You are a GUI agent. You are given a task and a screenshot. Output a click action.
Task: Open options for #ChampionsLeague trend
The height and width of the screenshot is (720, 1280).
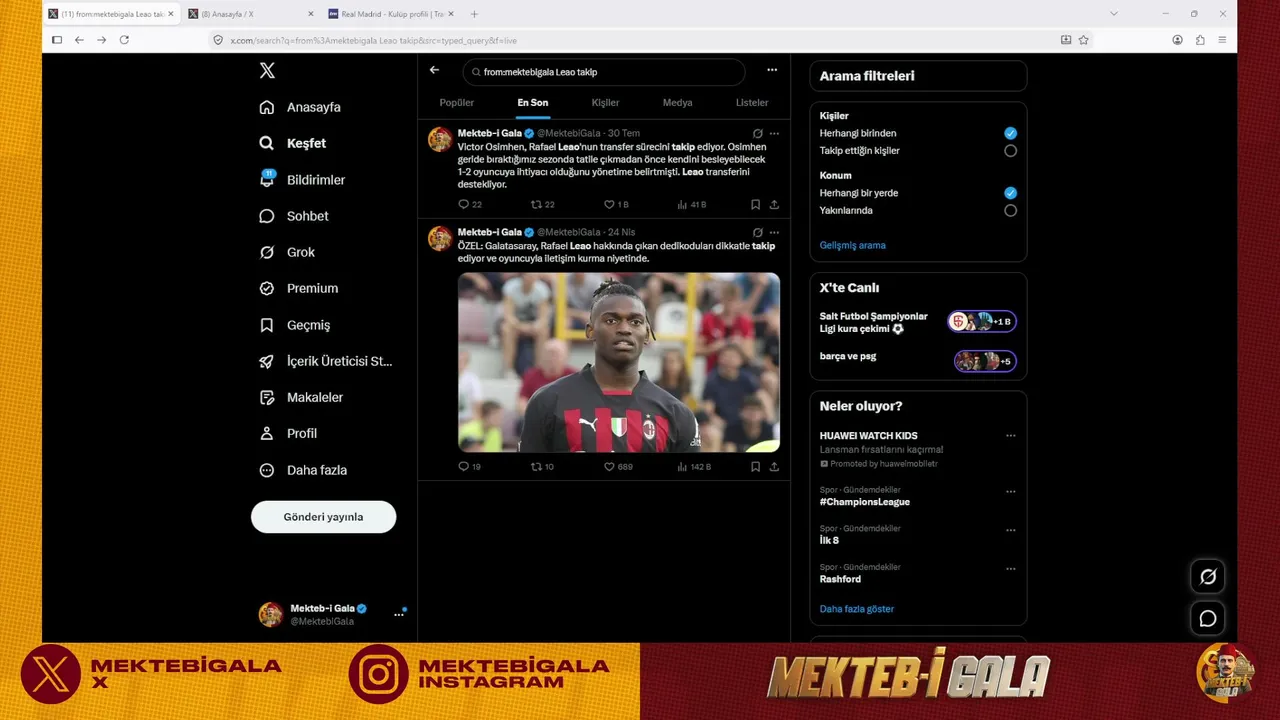point(1010,492)
